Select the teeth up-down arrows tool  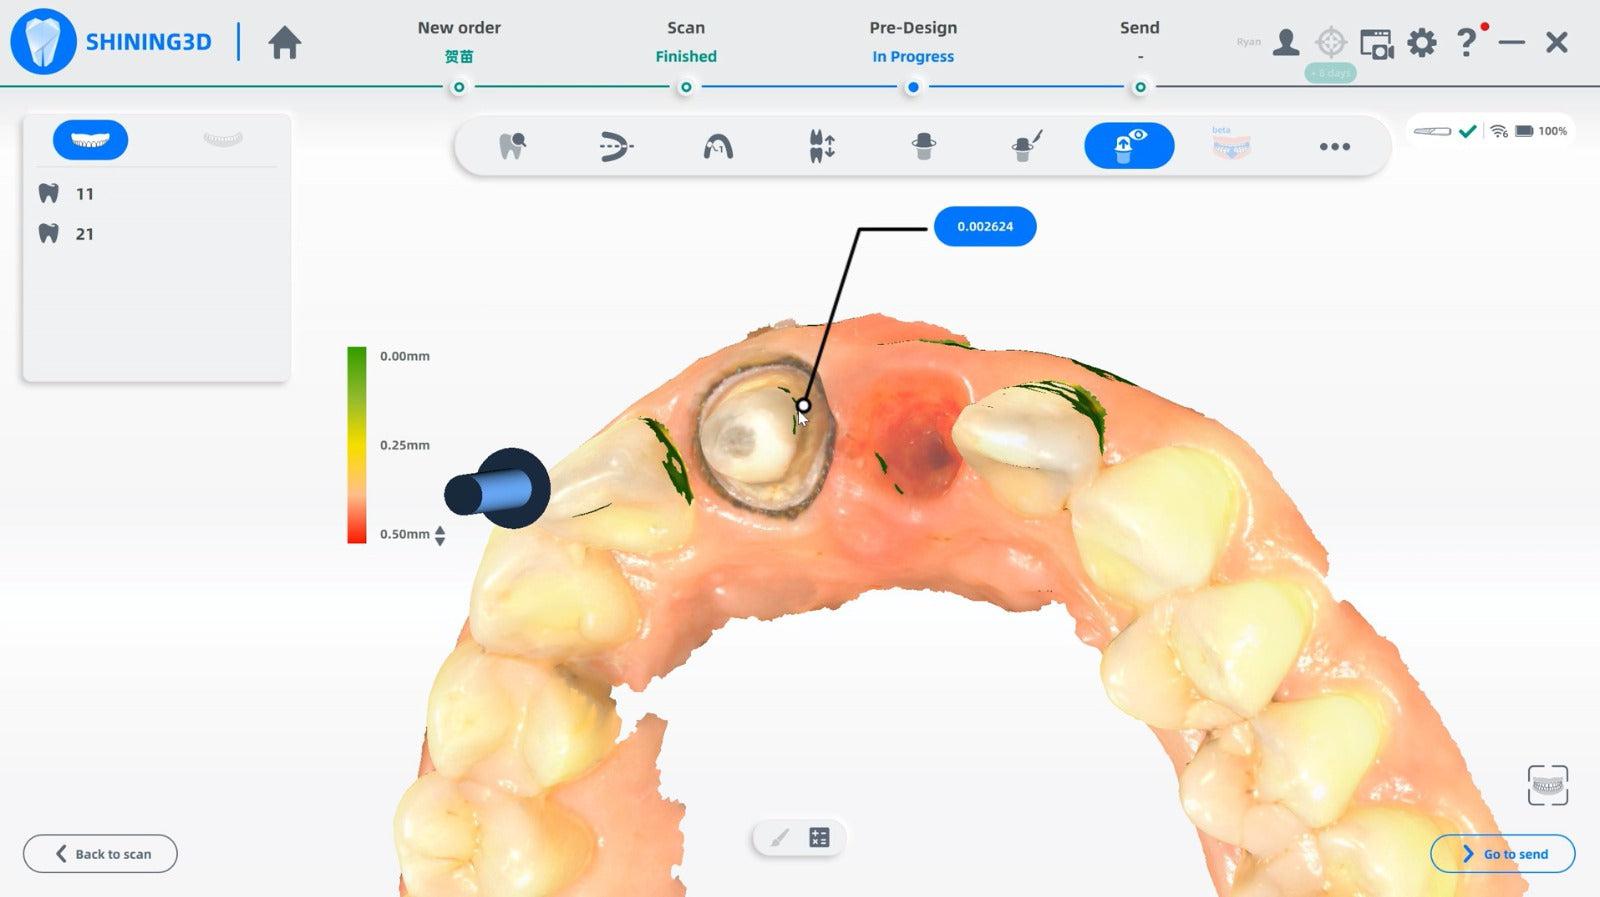tap(821, 146)
